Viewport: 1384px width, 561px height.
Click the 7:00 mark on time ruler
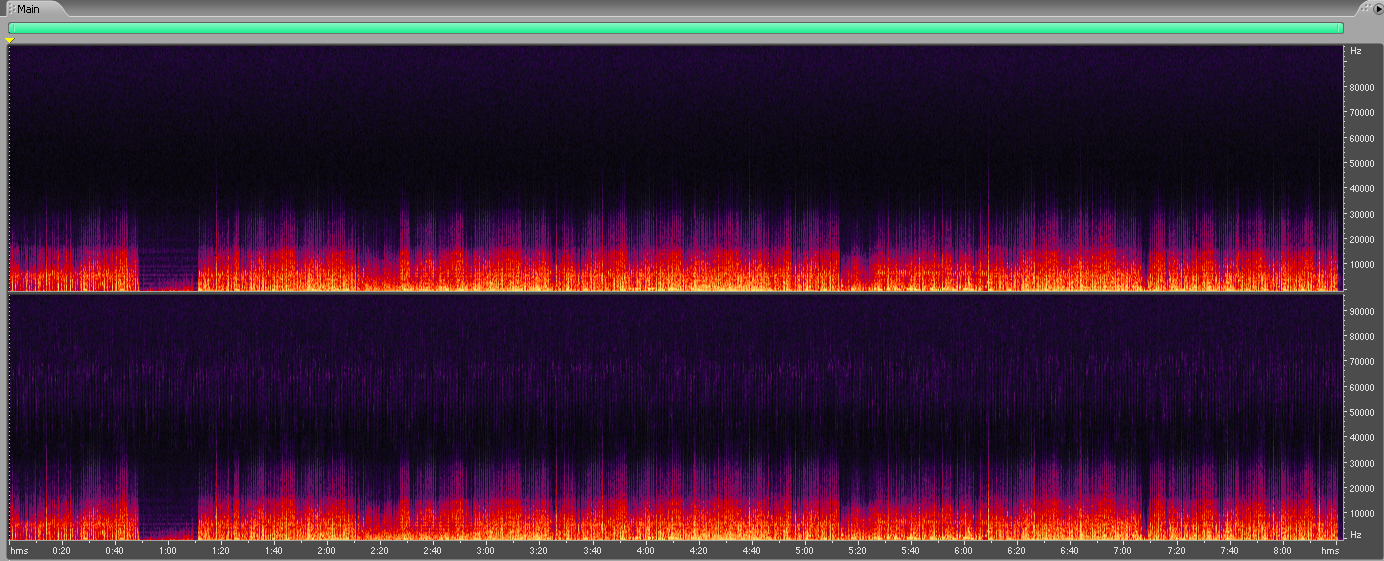1122,551
